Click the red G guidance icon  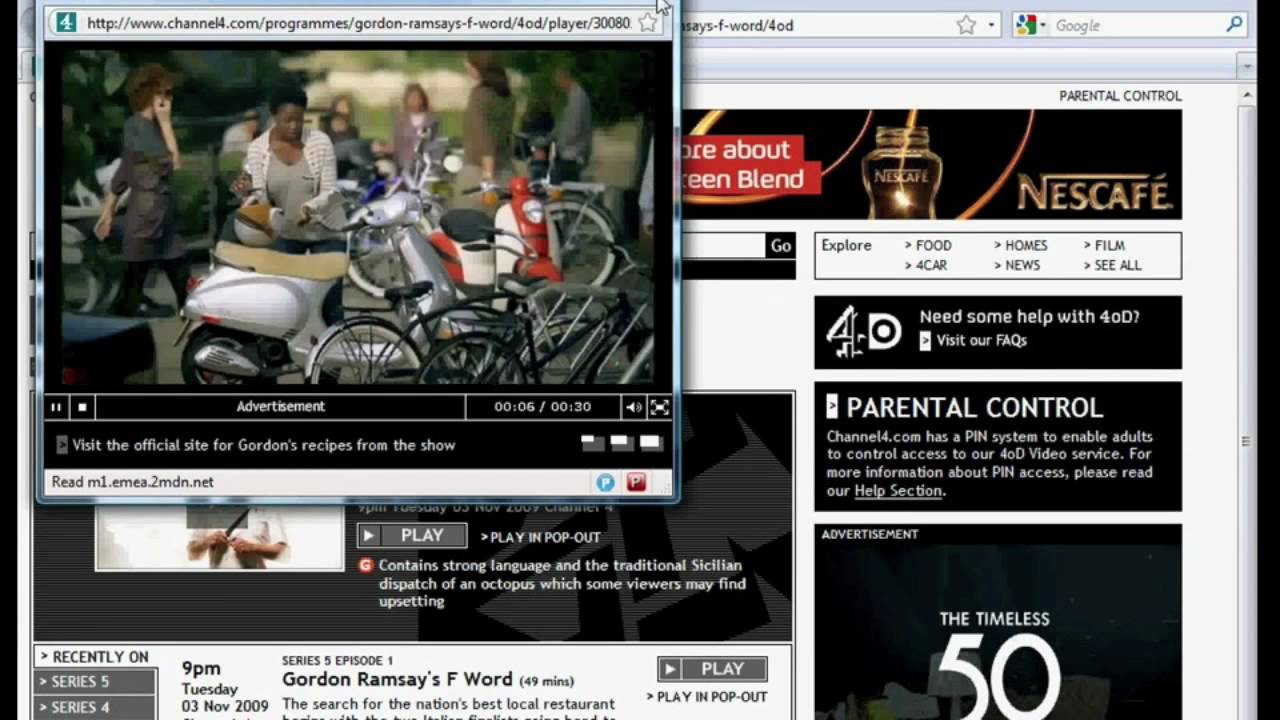[x=366, y=565]
